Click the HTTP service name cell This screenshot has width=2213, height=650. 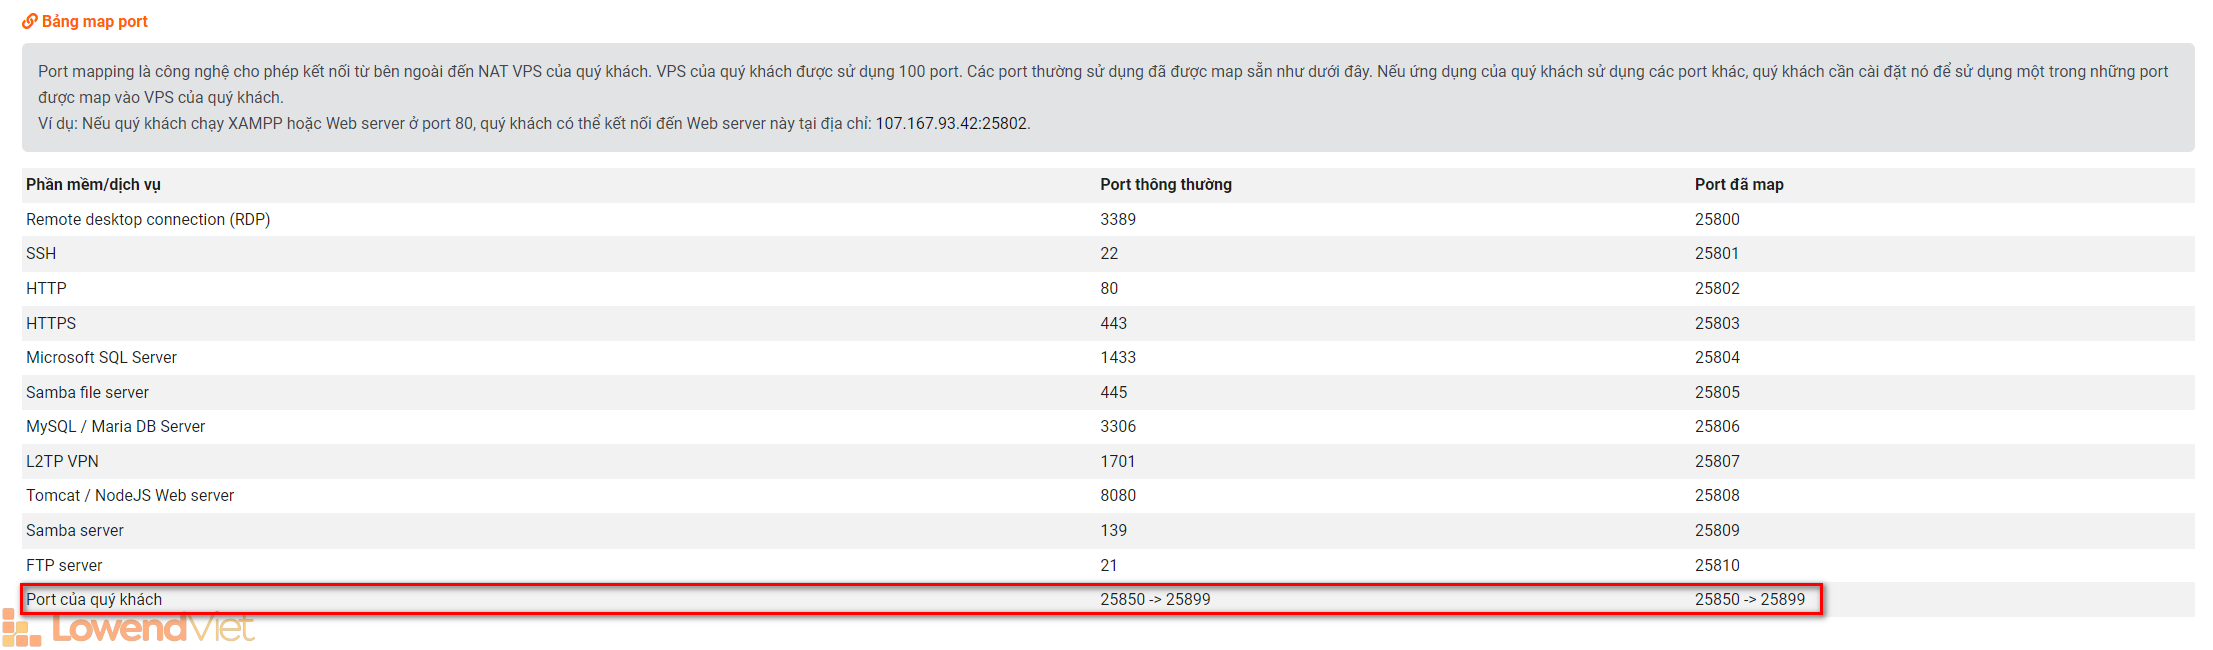(x=46, y=288)
